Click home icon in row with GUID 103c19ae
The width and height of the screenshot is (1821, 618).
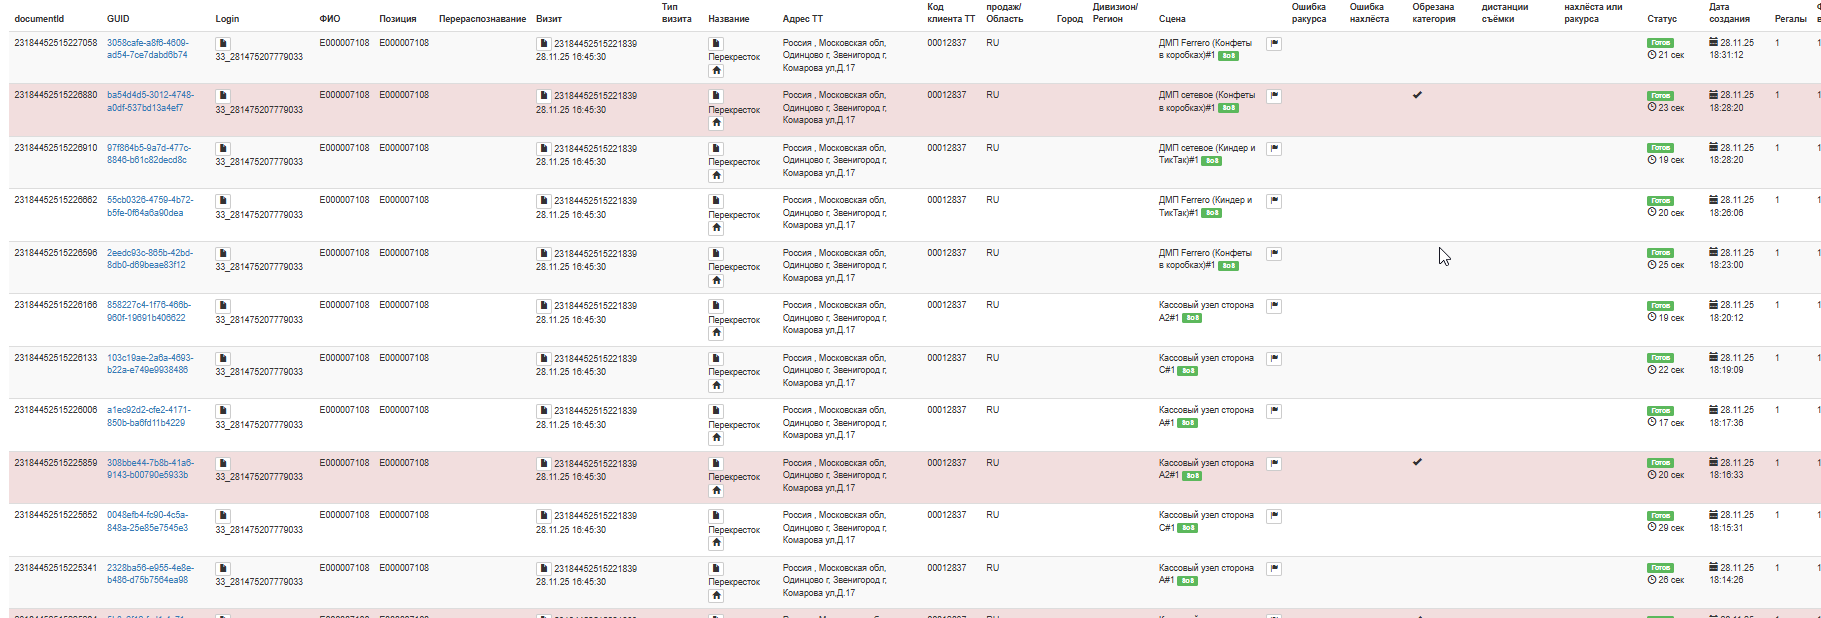[716, 386]
